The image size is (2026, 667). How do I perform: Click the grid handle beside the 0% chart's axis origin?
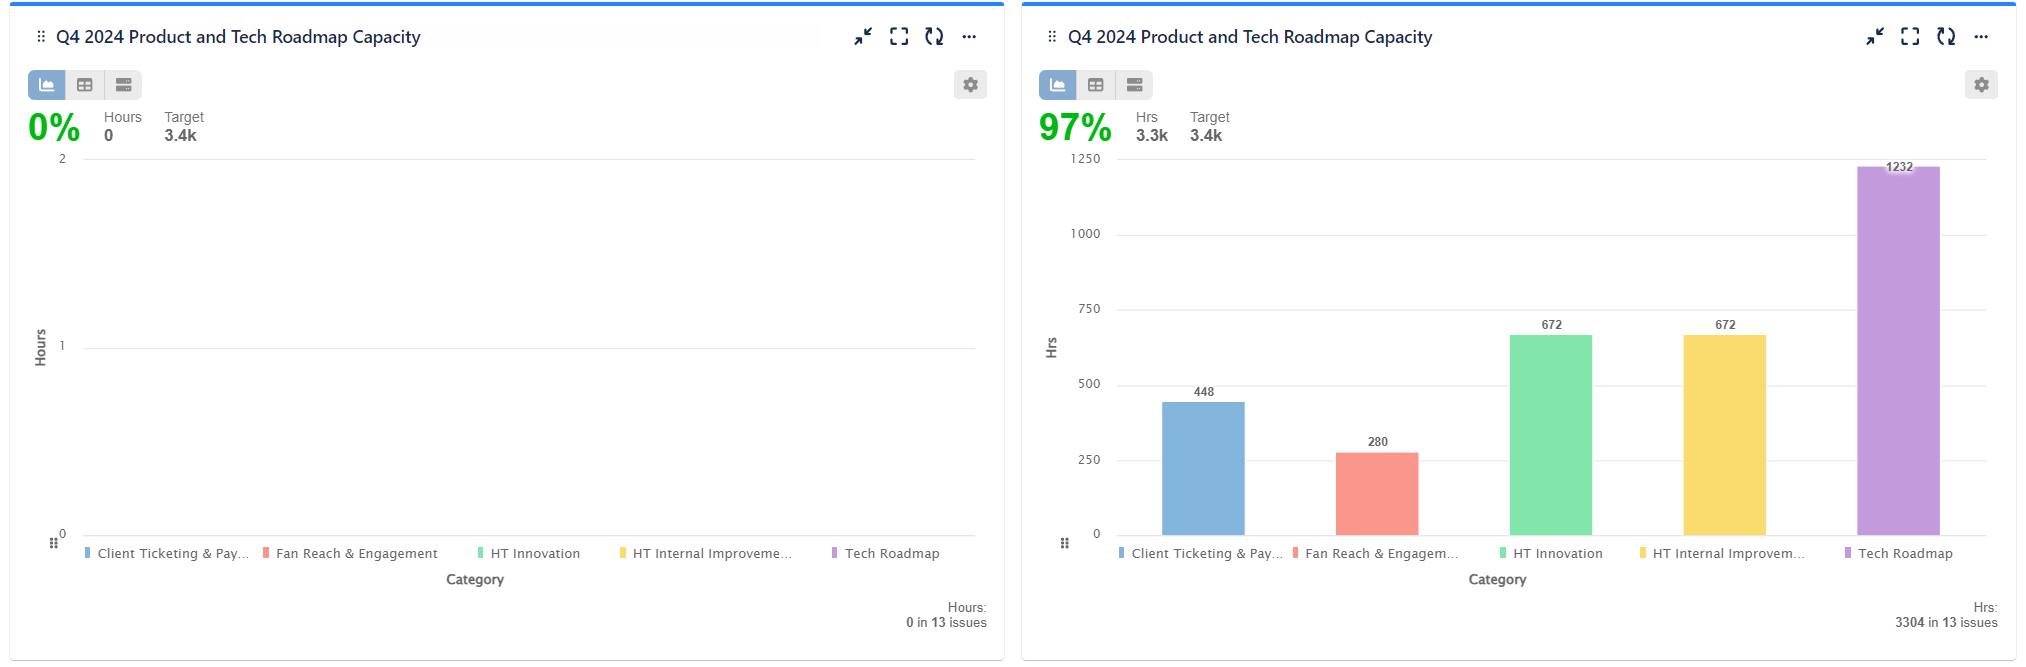(54, 543)
